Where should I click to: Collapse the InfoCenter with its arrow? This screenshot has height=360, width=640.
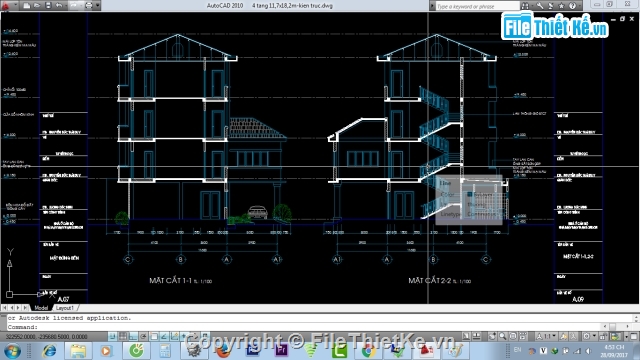432,6
